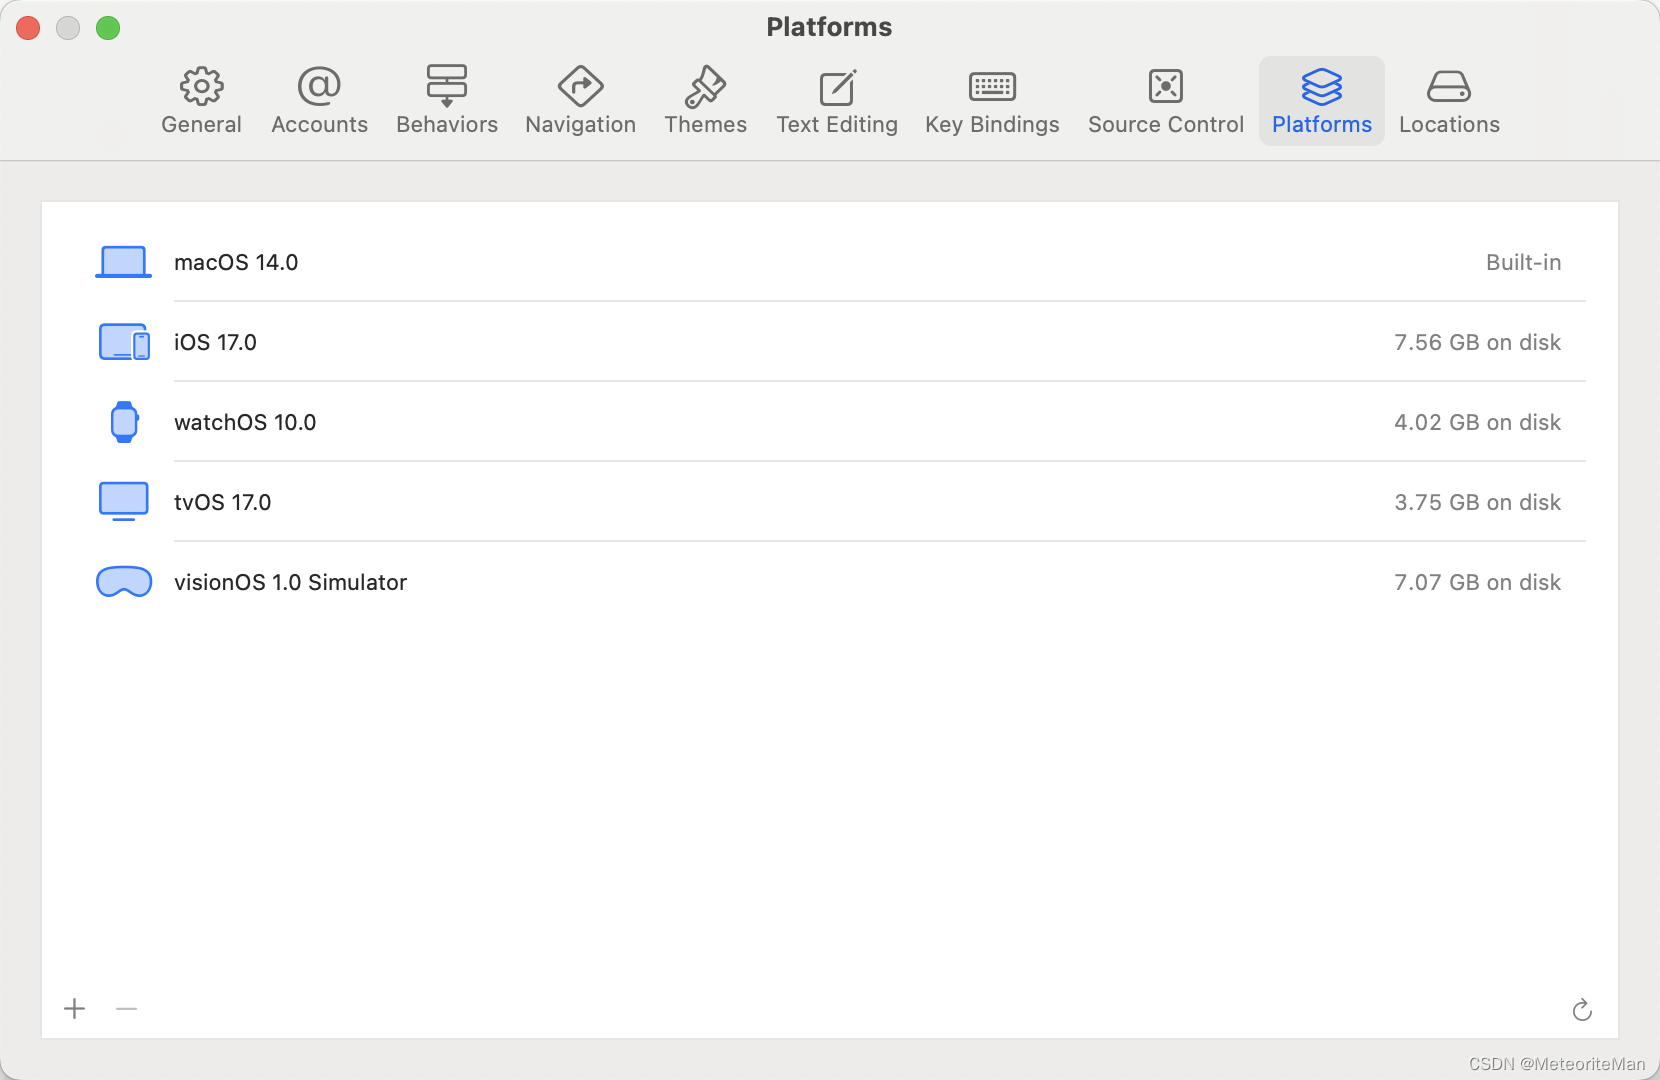This screenshot has width=1660, height=1080.
Task: Switch to the Navigation tab label
Action: pyautogui.click(x=580, y=125)
